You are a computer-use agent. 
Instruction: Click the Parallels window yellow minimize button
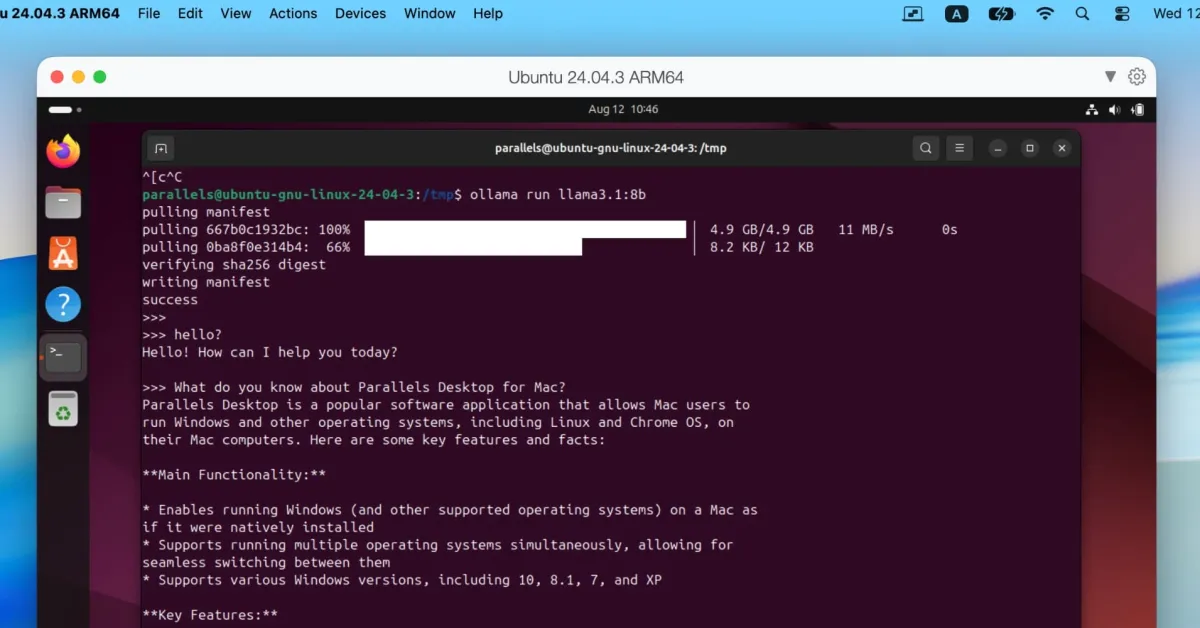78,77
